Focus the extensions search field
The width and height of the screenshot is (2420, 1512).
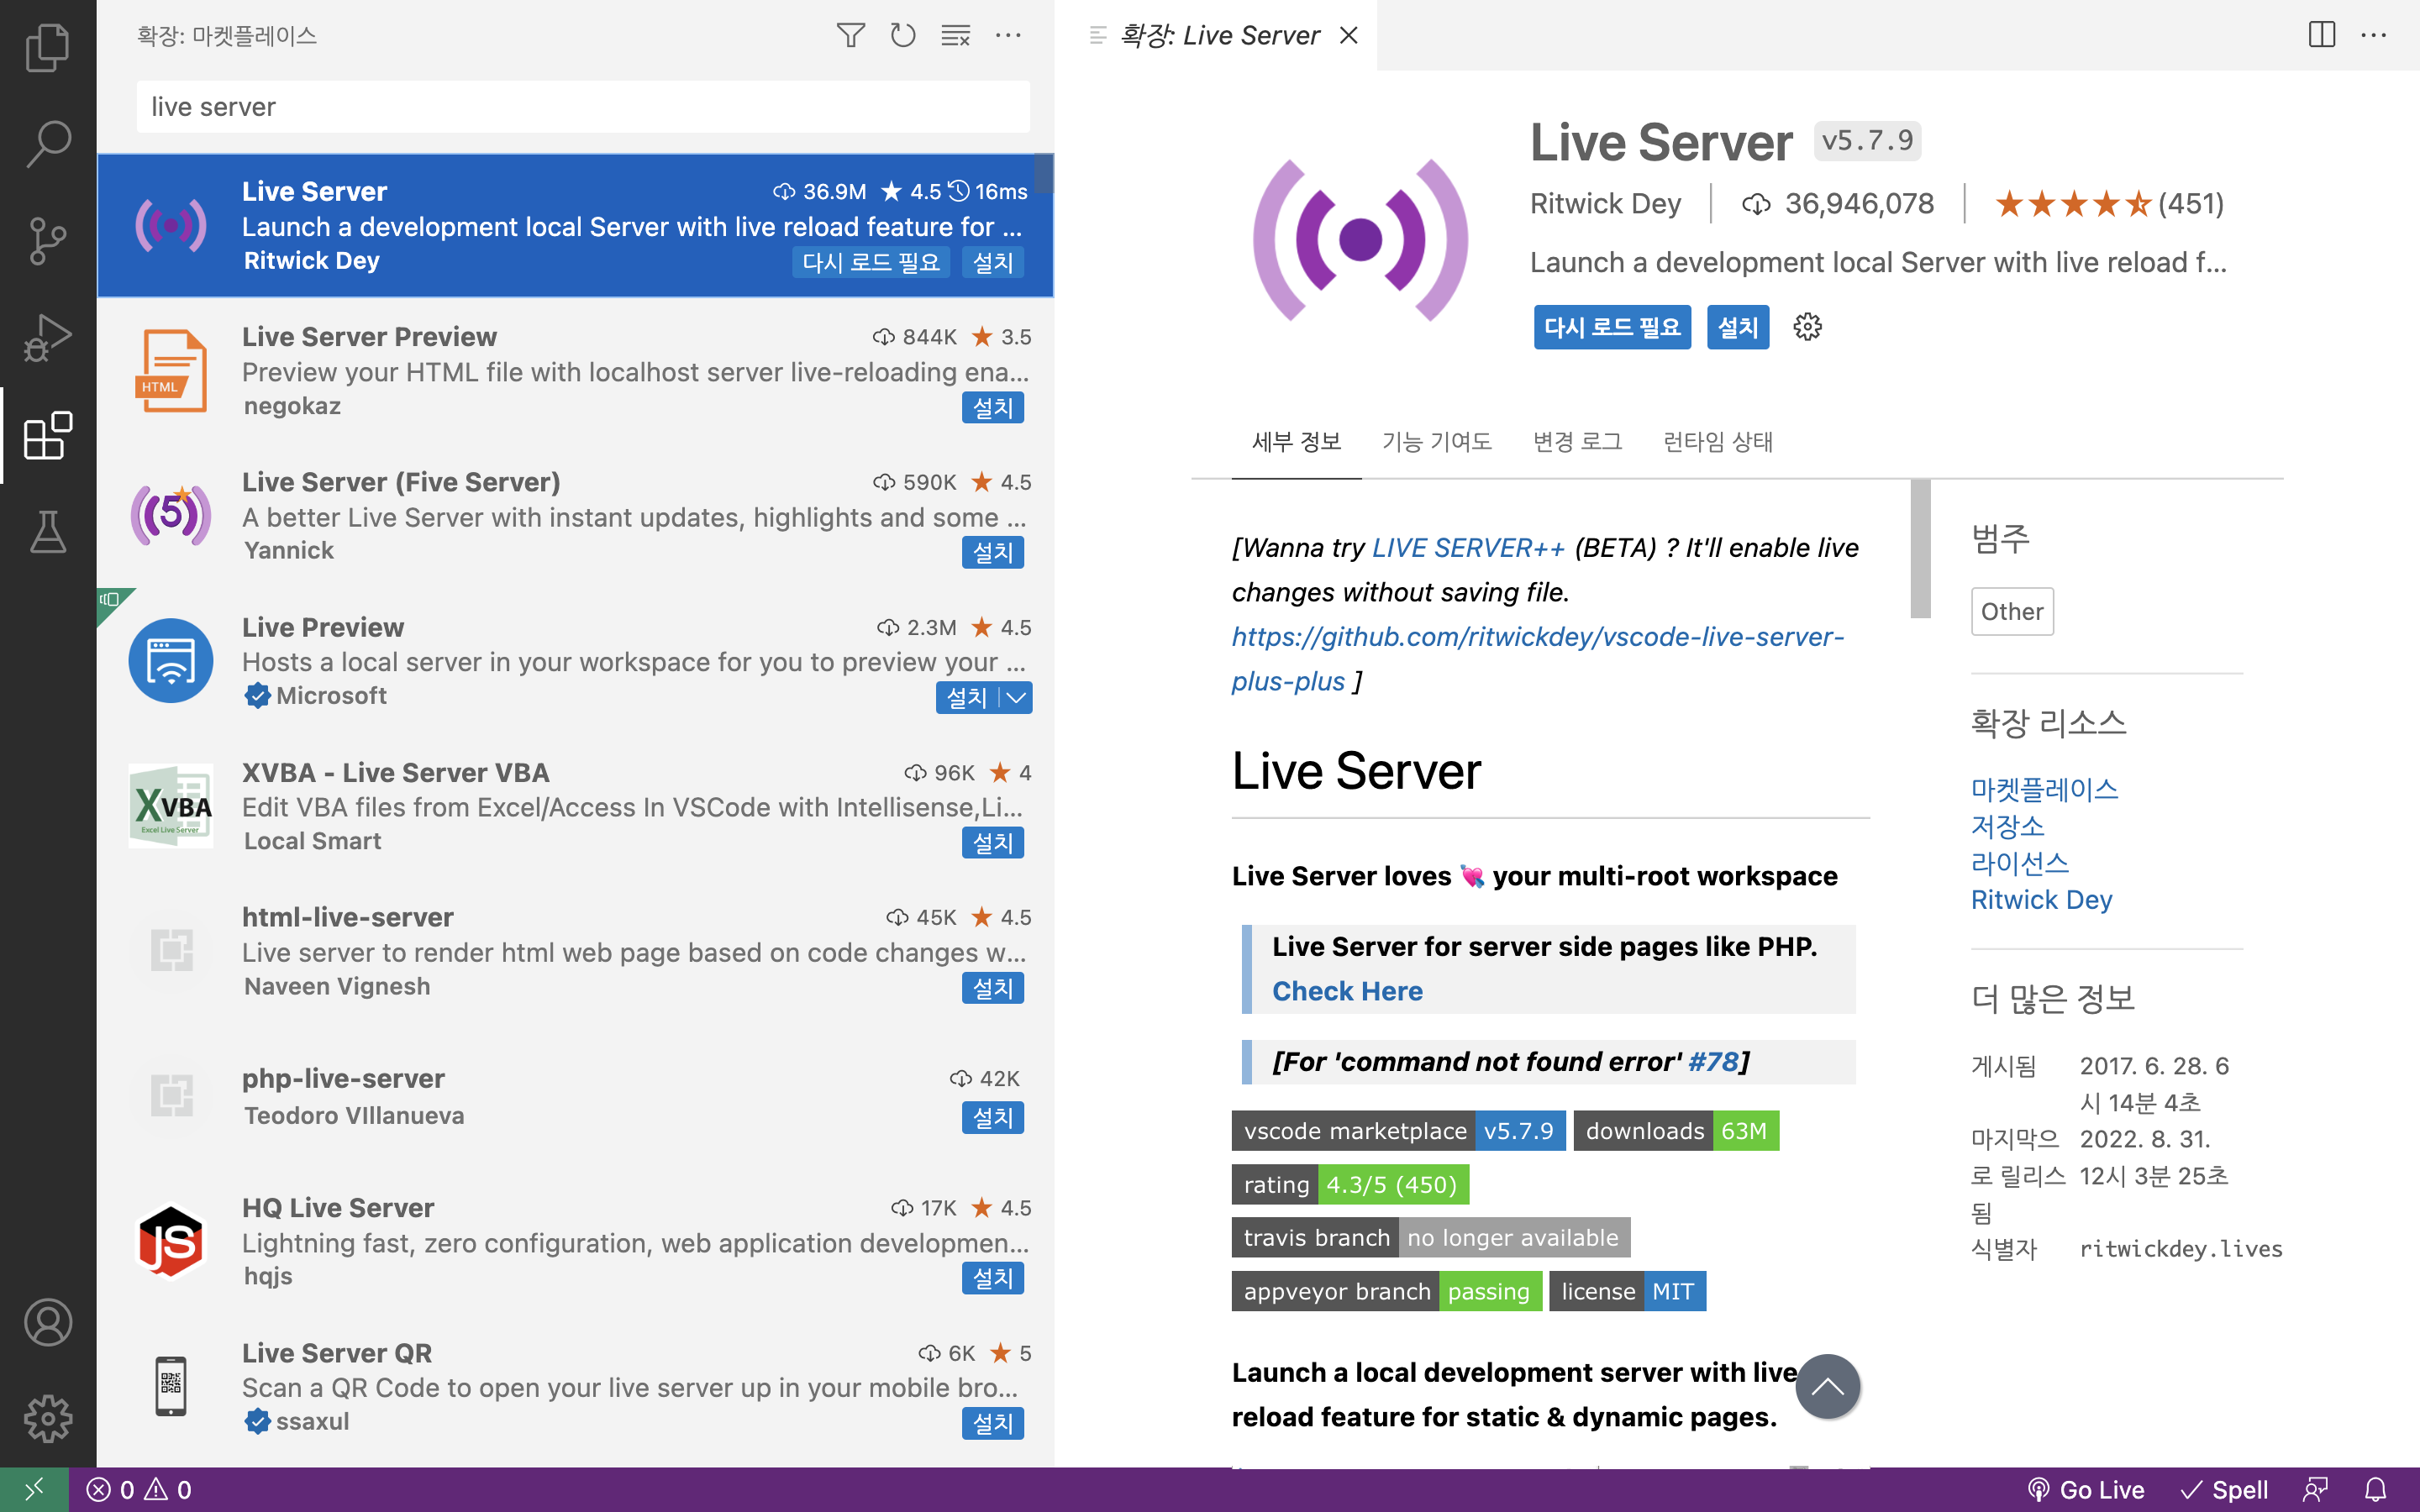coord(583,107)
